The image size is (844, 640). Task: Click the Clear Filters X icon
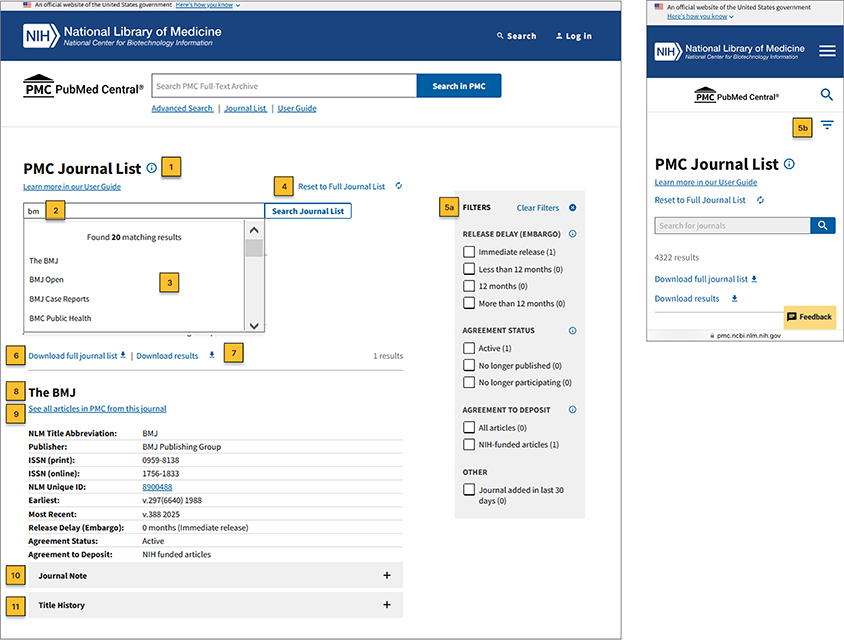click(x=573, y=207)
